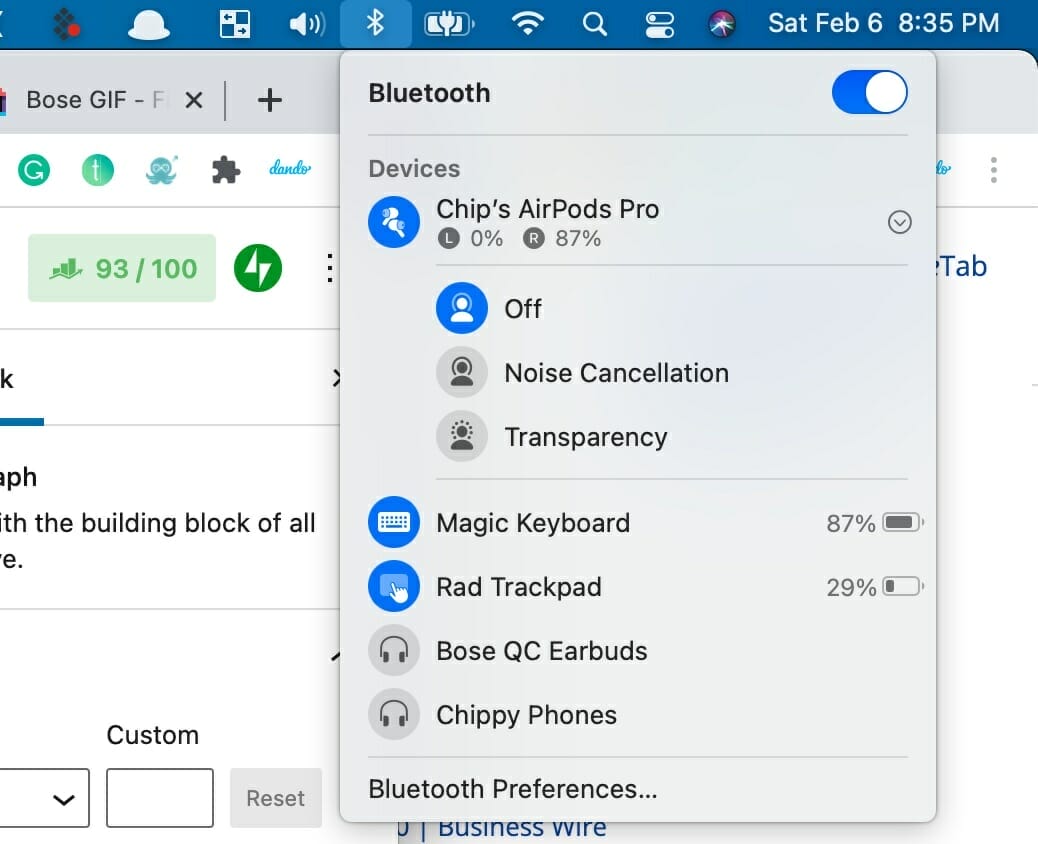Open Spotlight search in menu bar
The width and height of the screenshot is (1038, 844).
595,24
